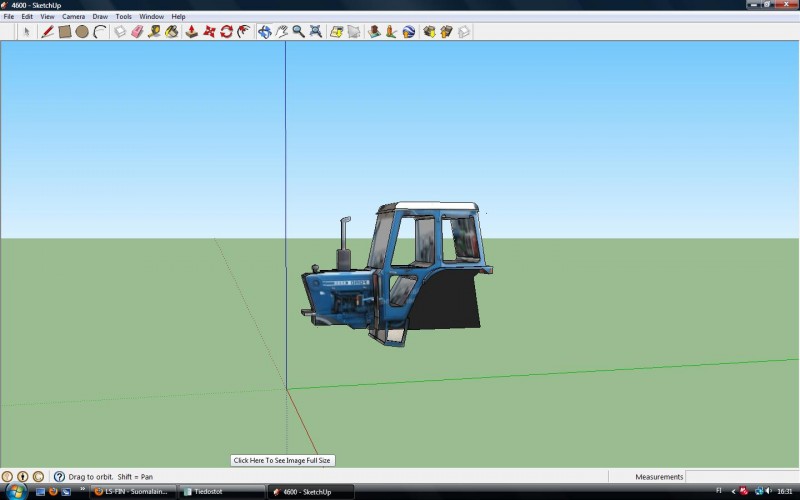Click the first status bar circle icon
800x500 pixels.
tap(7, 477)
